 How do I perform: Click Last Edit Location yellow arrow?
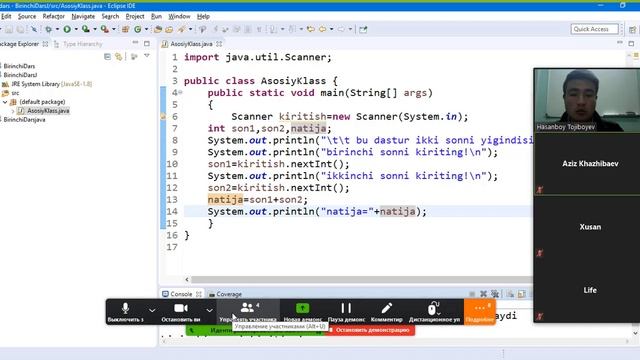(x=311, y=29)
